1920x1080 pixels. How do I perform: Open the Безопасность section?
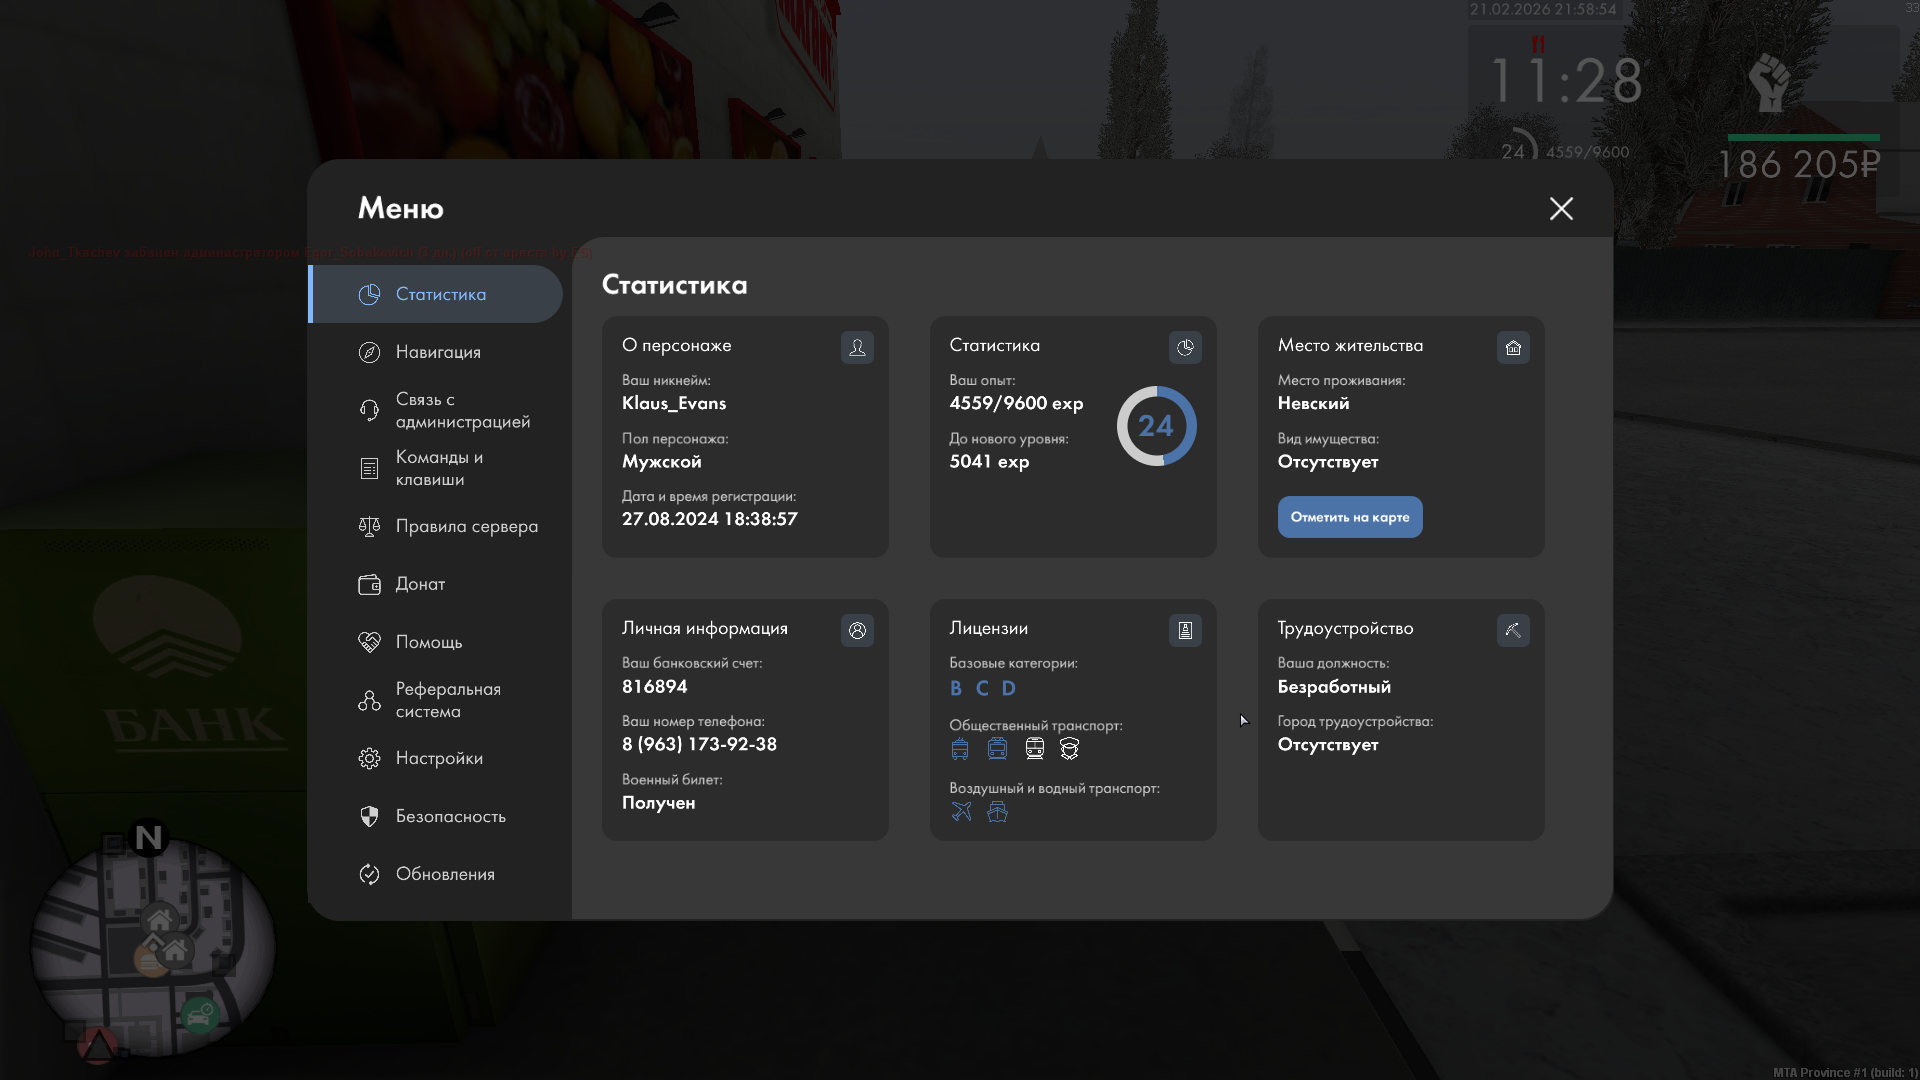(x=450, y=816)
